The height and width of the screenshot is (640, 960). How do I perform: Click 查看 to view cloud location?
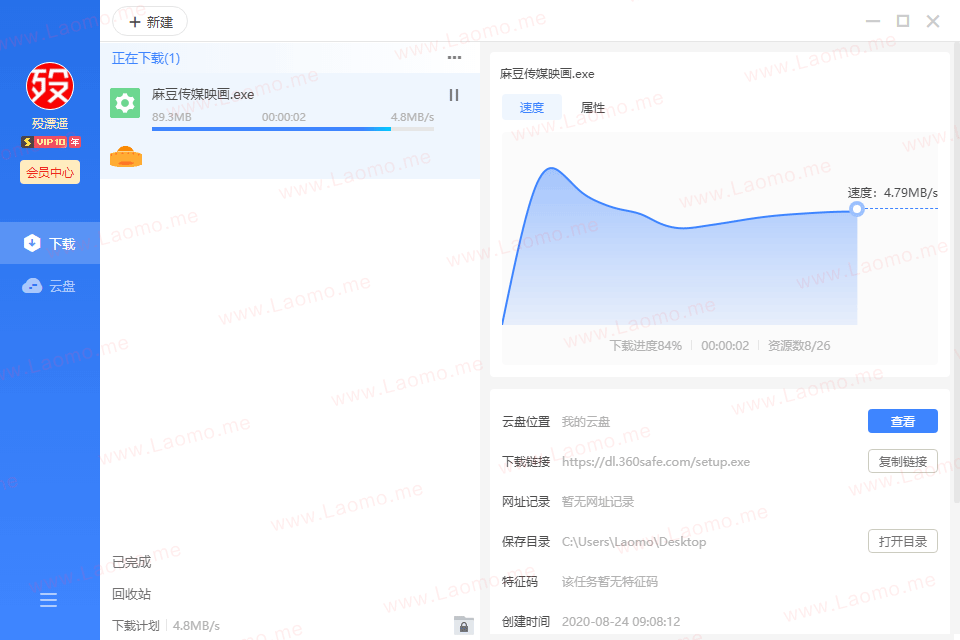tap(902, 421)
